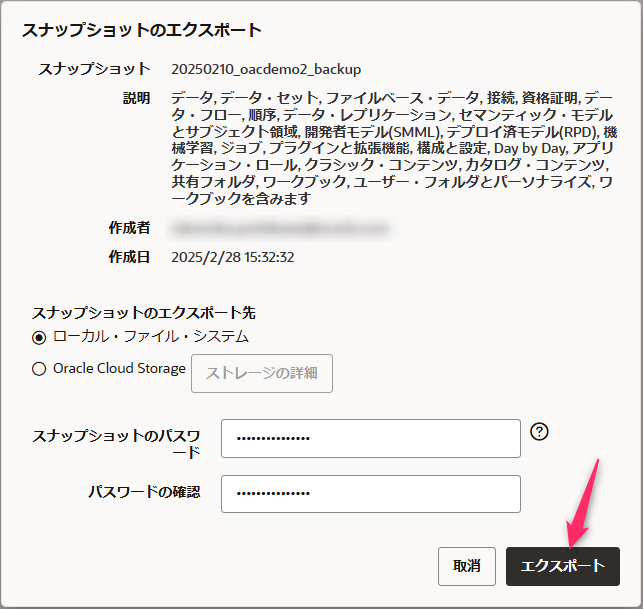Click the エクスポート button
This screenshot has width=643, height=609.
click(563, 566)
